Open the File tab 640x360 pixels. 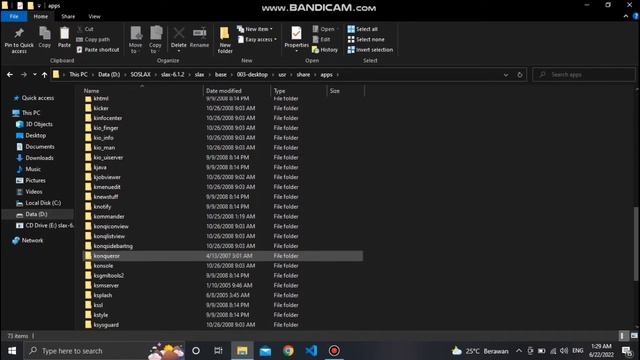click(14, 16)
